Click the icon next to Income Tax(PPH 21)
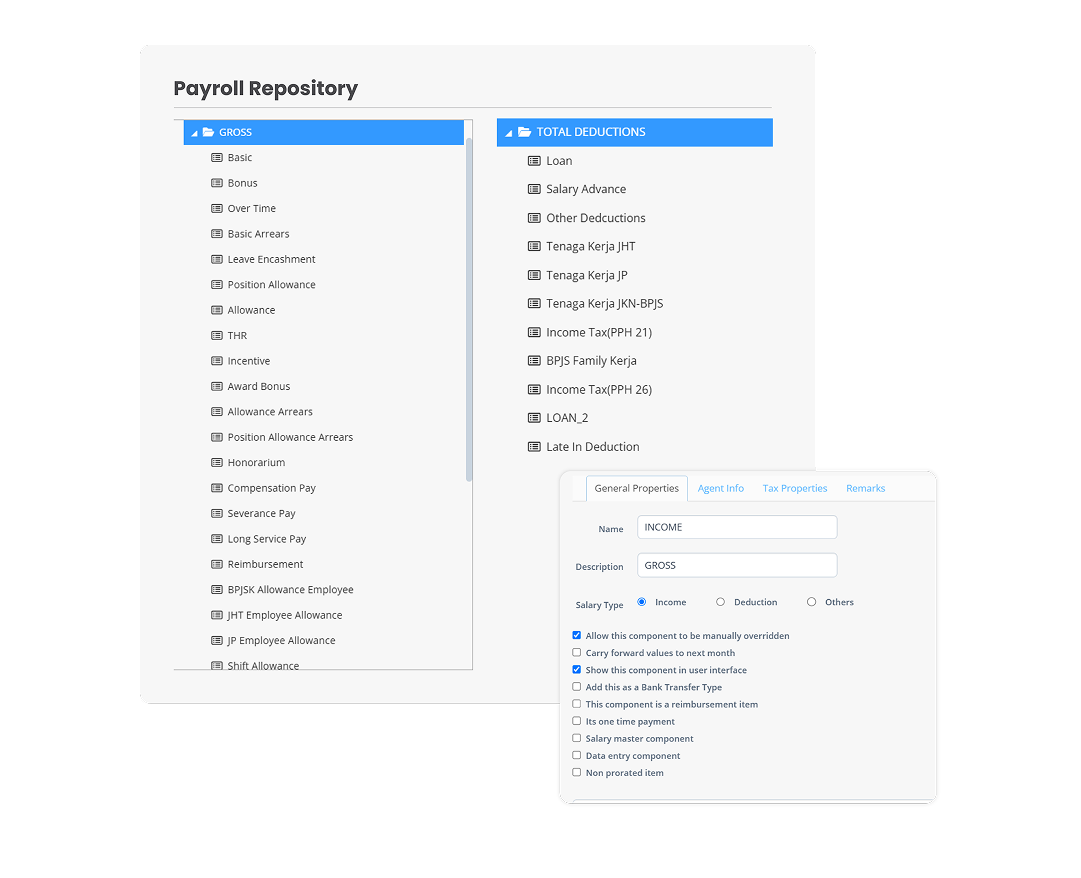1081x878 pixels. 534,333
